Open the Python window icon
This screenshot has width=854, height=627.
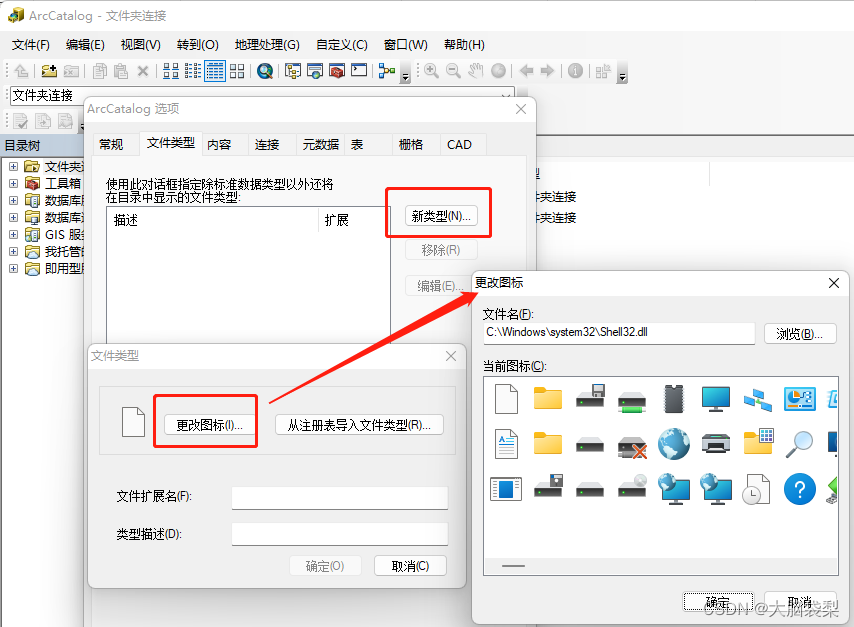(359, 70)
